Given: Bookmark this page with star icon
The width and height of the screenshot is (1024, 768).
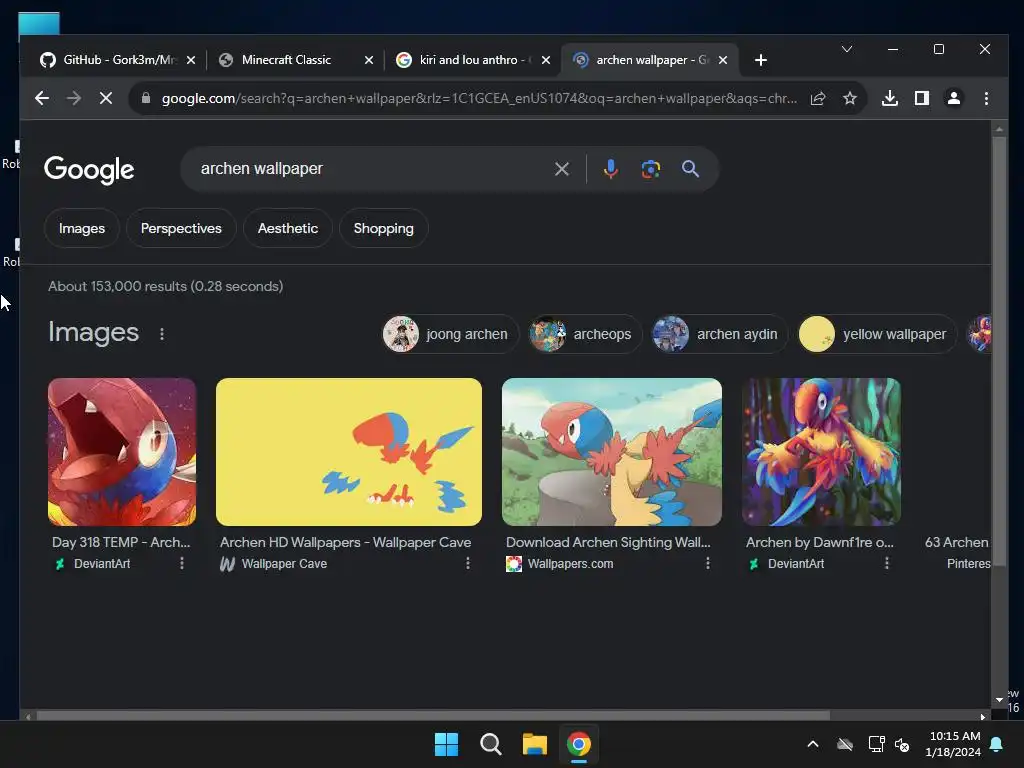Looking at the screenshot, I should (x=849, y=98).
